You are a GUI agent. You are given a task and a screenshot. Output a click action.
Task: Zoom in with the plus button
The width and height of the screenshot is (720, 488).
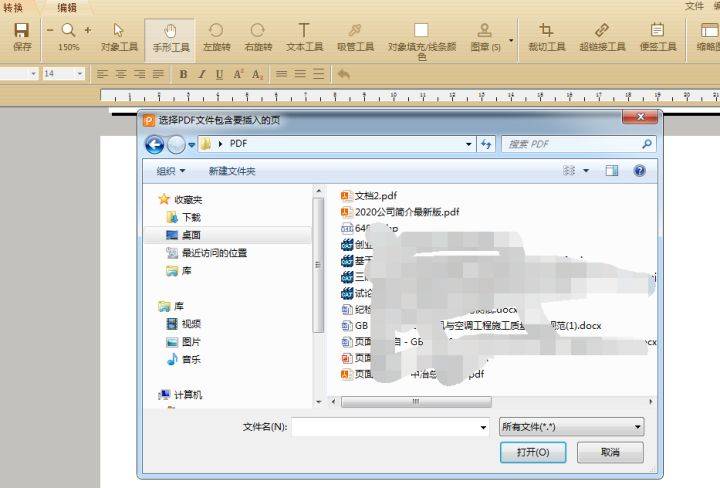tap(87, 30)
